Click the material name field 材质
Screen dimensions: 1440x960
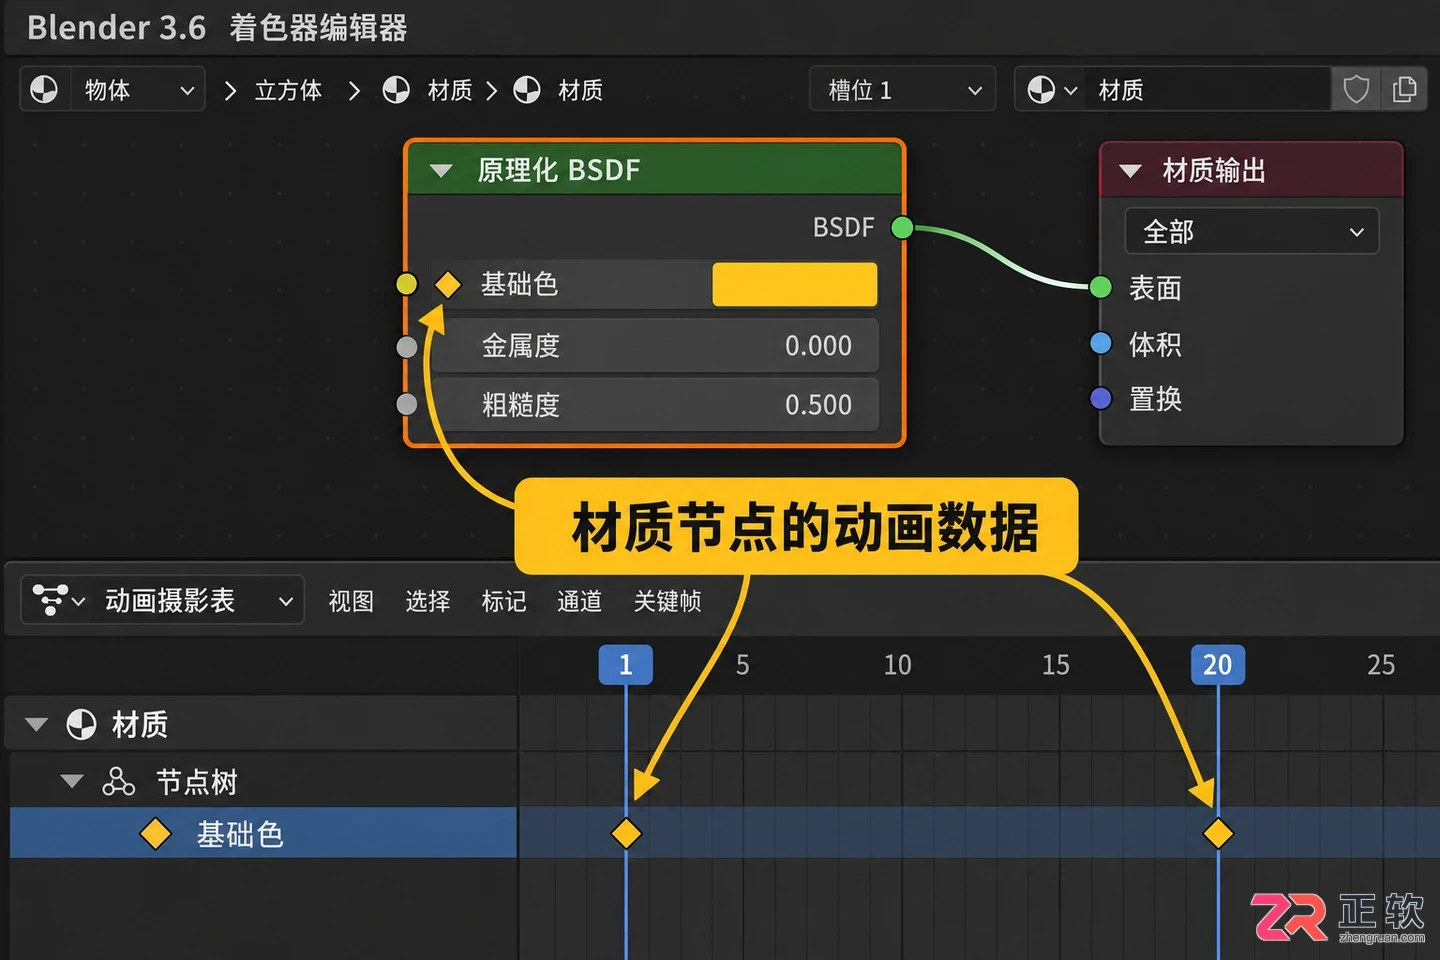click(x=1208, y=90)
